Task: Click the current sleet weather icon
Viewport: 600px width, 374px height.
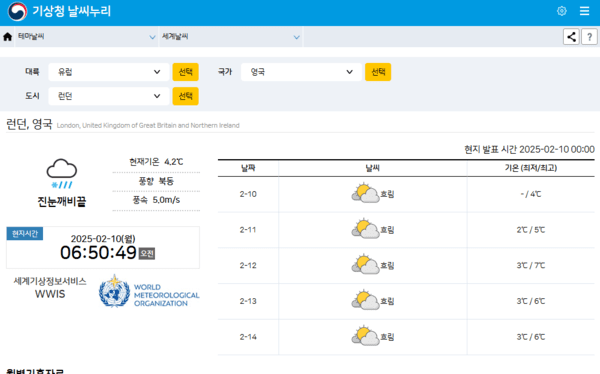Action: [x=62, y=173]
